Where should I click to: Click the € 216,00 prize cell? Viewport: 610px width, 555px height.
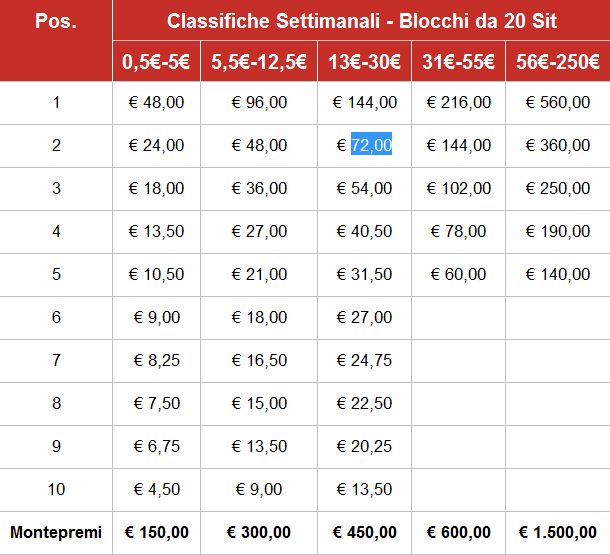pyautogui.click(x=458, y=103)
